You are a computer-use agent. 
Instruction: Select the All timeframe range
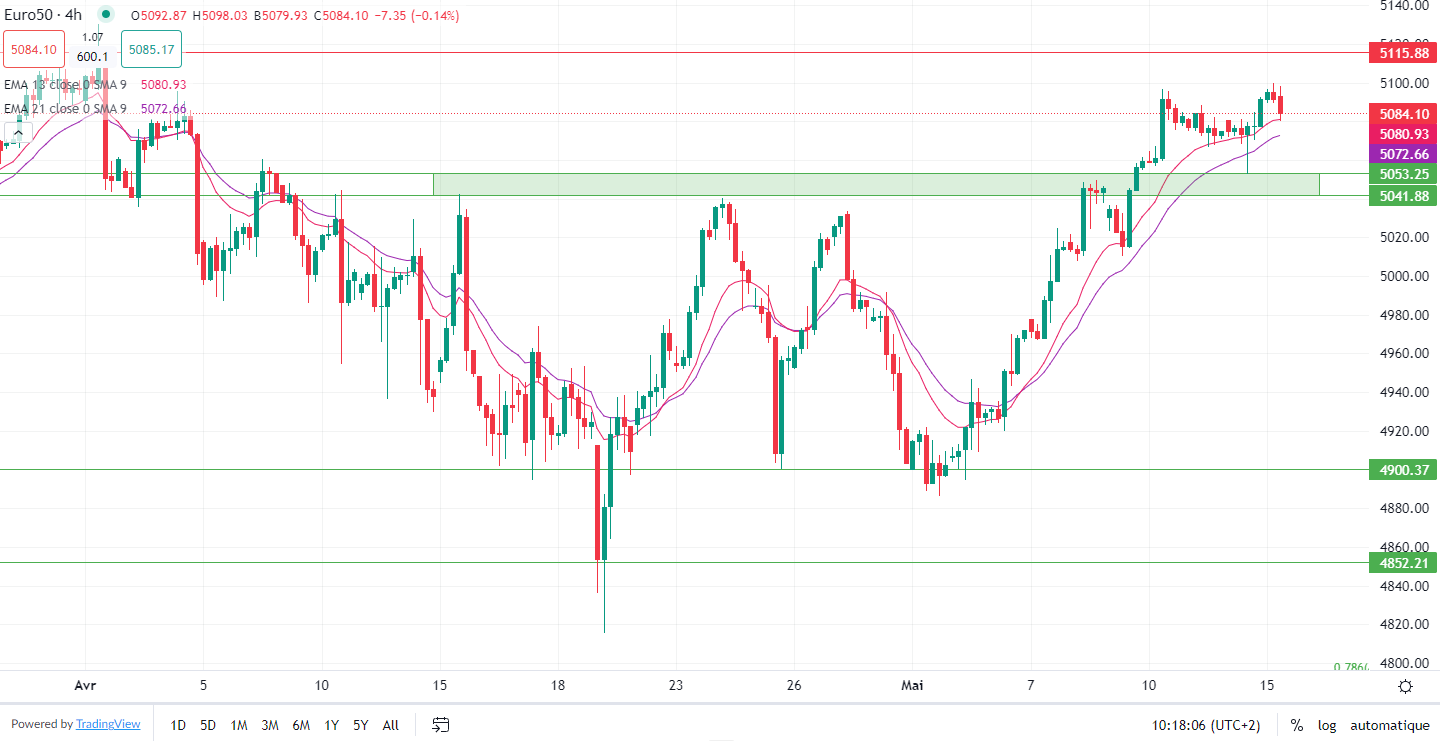click(390, 725)
